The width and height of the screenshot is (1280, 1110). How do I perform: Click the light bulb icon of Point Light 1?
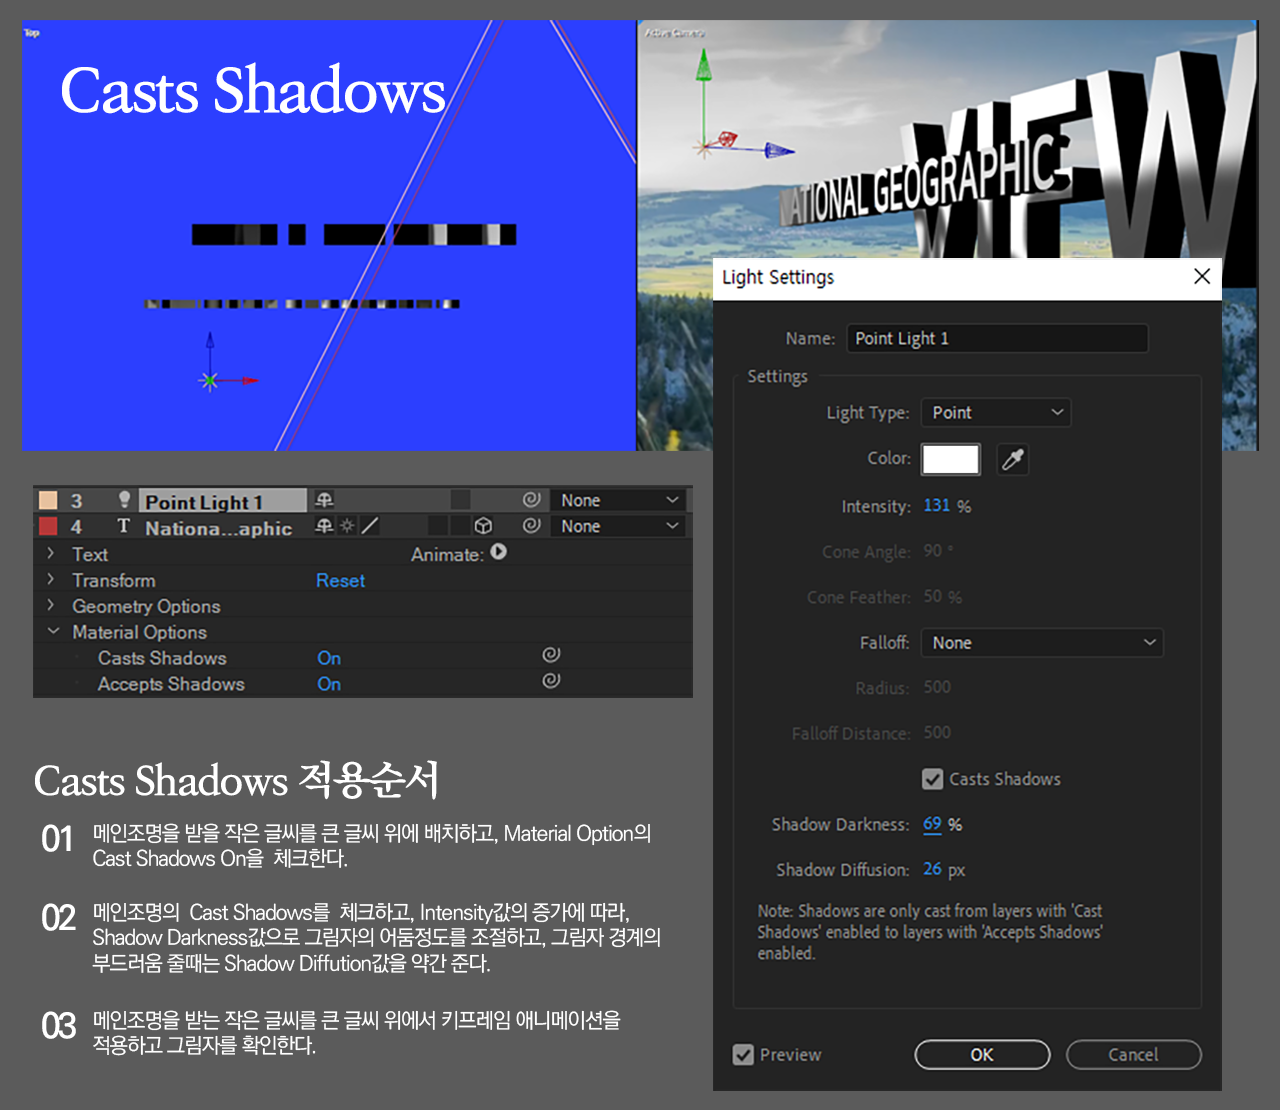tap(124, 499)
